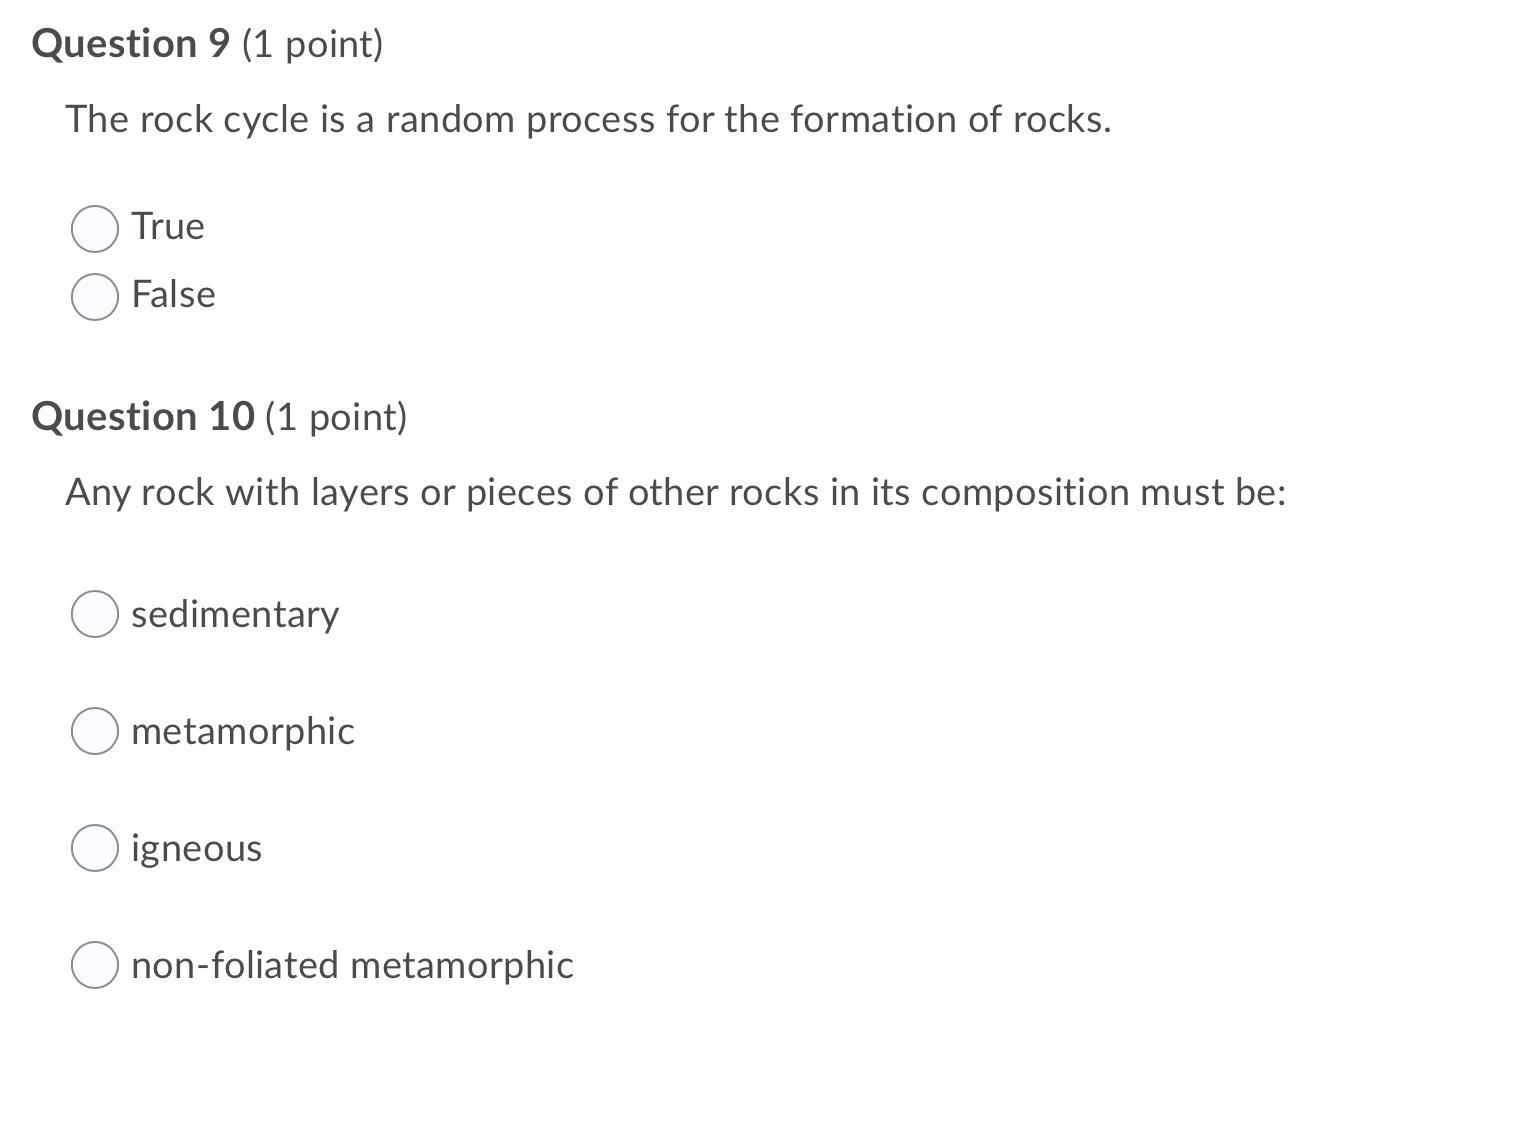Mark the igneous radio button

pyautogui.click(x=95, y=848)
